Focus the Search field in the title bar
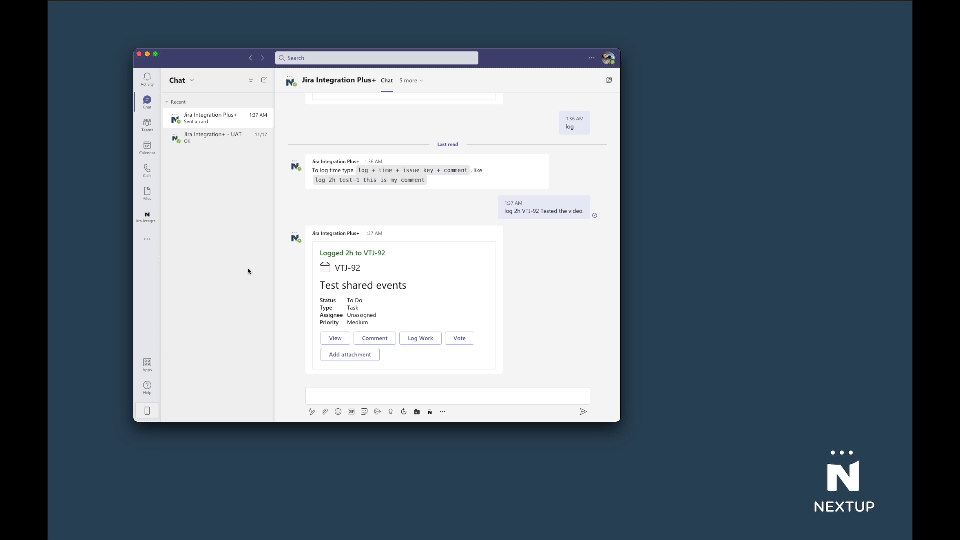 coord(377,58)
